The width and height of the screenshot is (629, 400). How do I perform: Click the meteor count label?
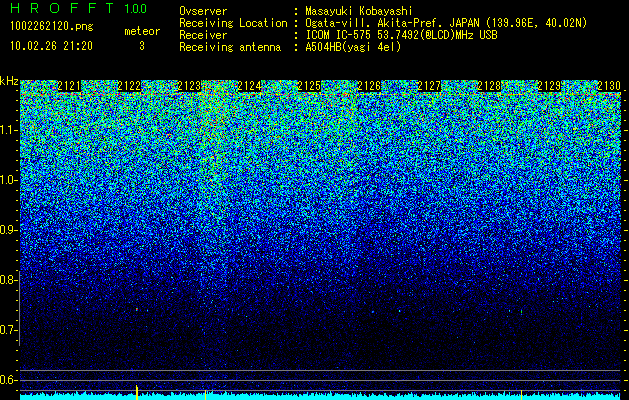142,31
